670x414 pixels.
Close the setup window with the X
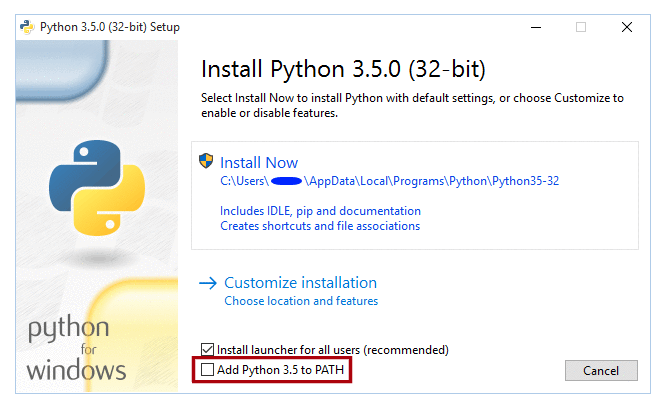626,27
